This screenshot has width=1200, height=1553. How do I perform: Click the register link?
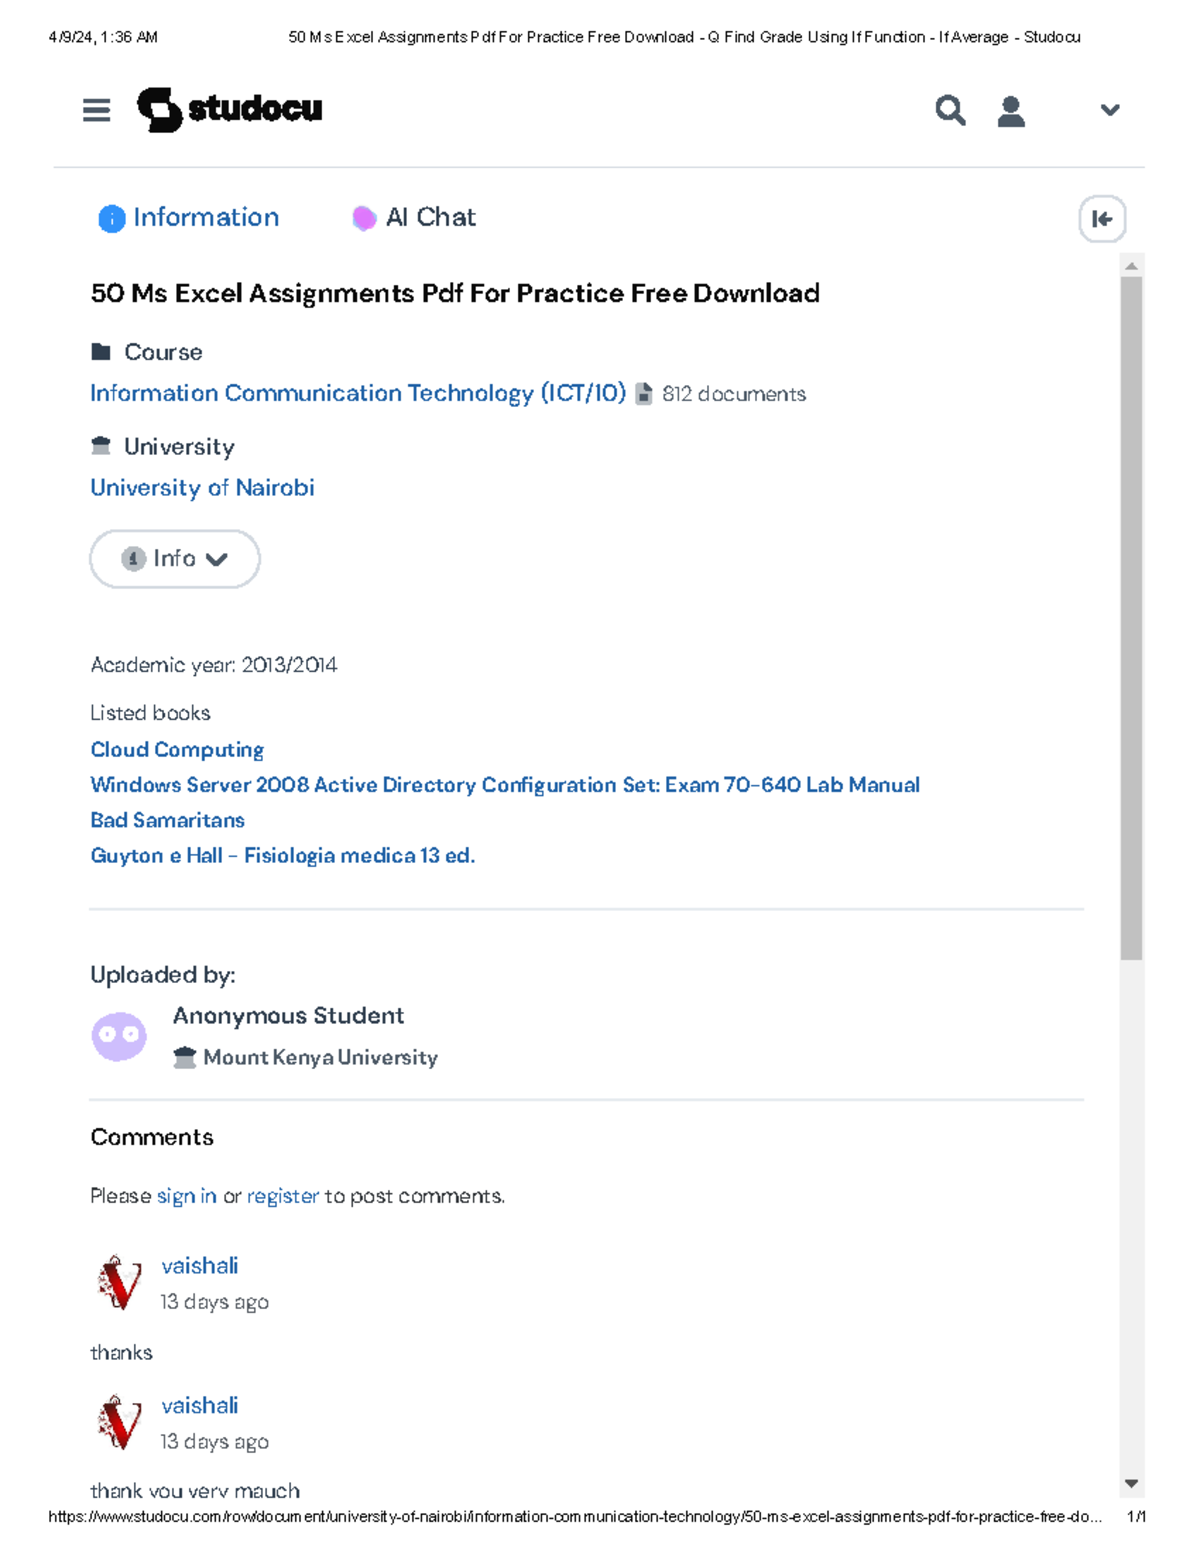pos(283,1196)
